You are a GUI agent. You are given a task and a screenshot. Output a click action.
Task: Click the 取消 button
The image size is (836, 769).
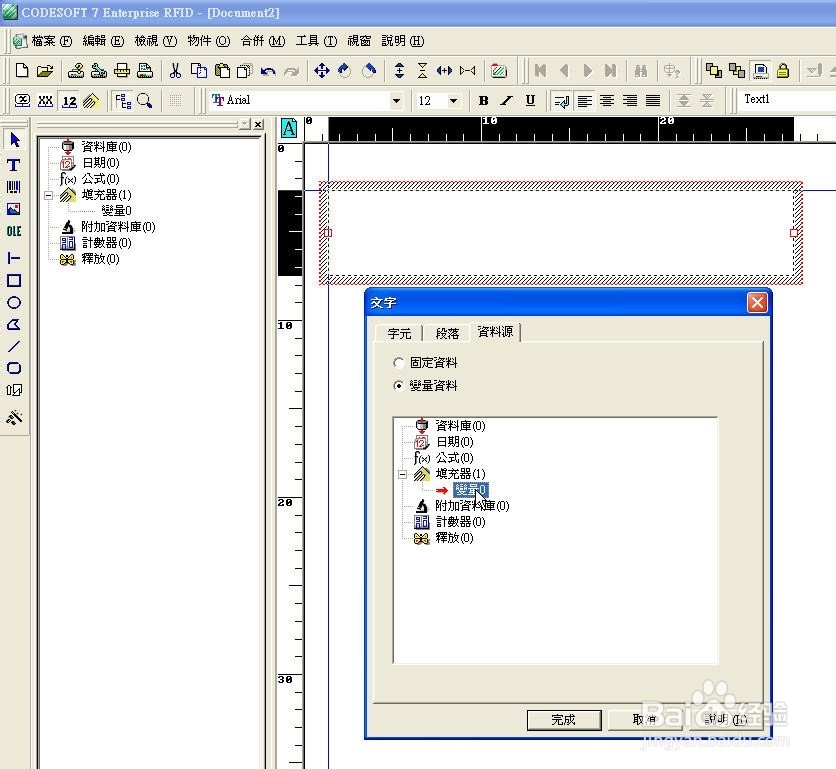[644, 720]
